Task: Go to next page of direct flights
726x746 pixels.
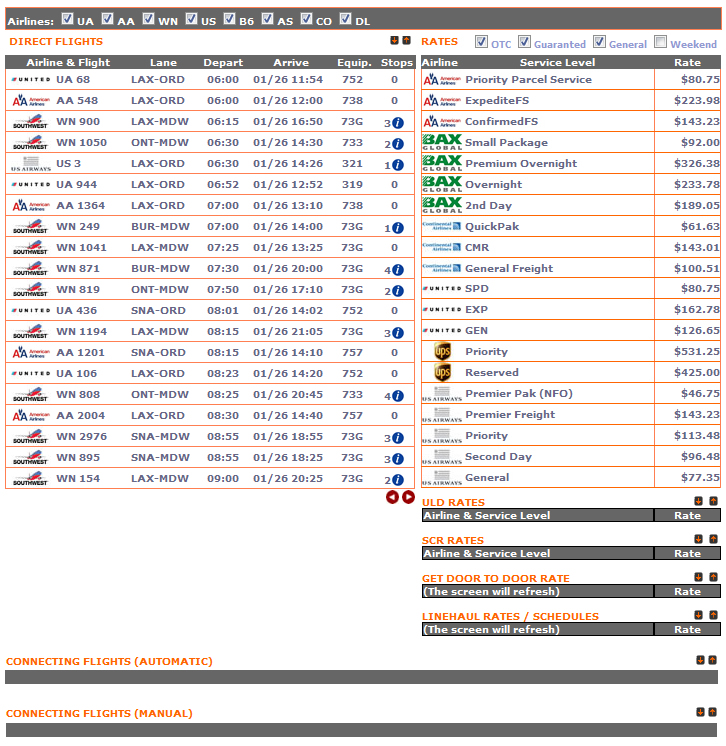Action: (408, 497)
